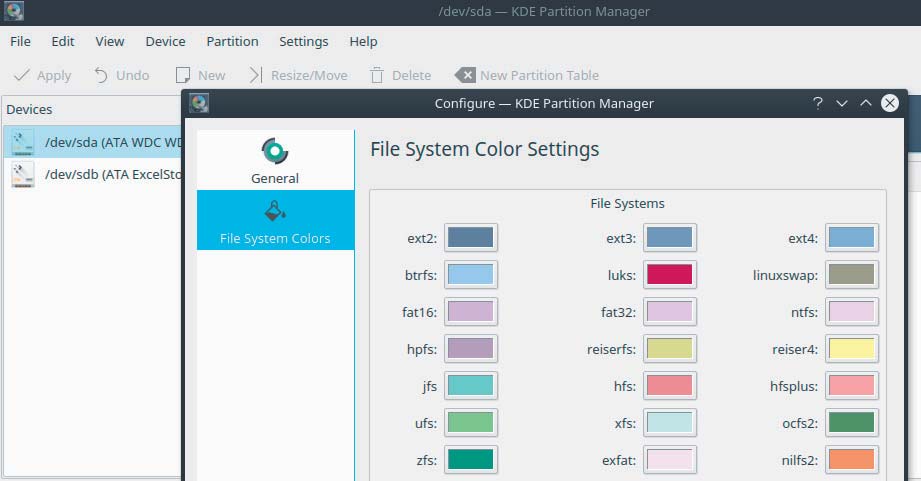Viewport: 921px width, 481px height.
Task: Click the reiserfs: label text
Action: click(611, 349)
